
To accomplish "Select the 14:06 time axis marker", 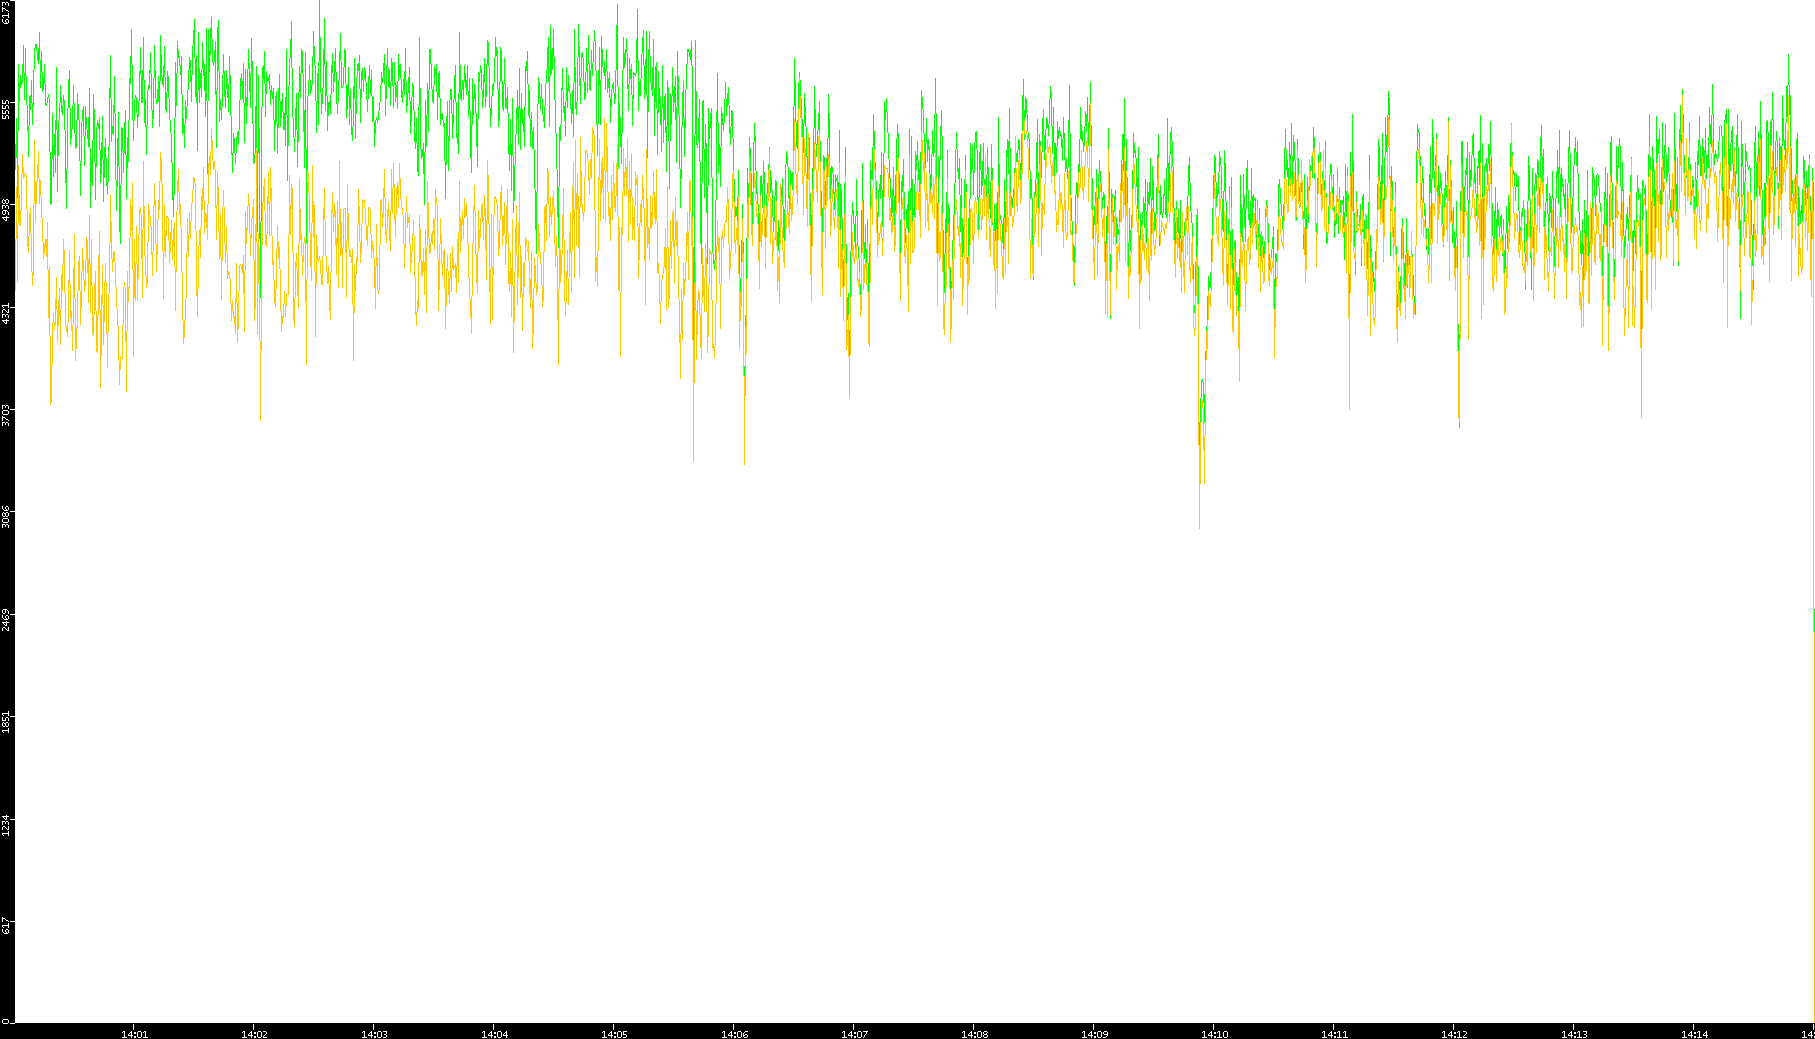I will tap(734, 1034).
